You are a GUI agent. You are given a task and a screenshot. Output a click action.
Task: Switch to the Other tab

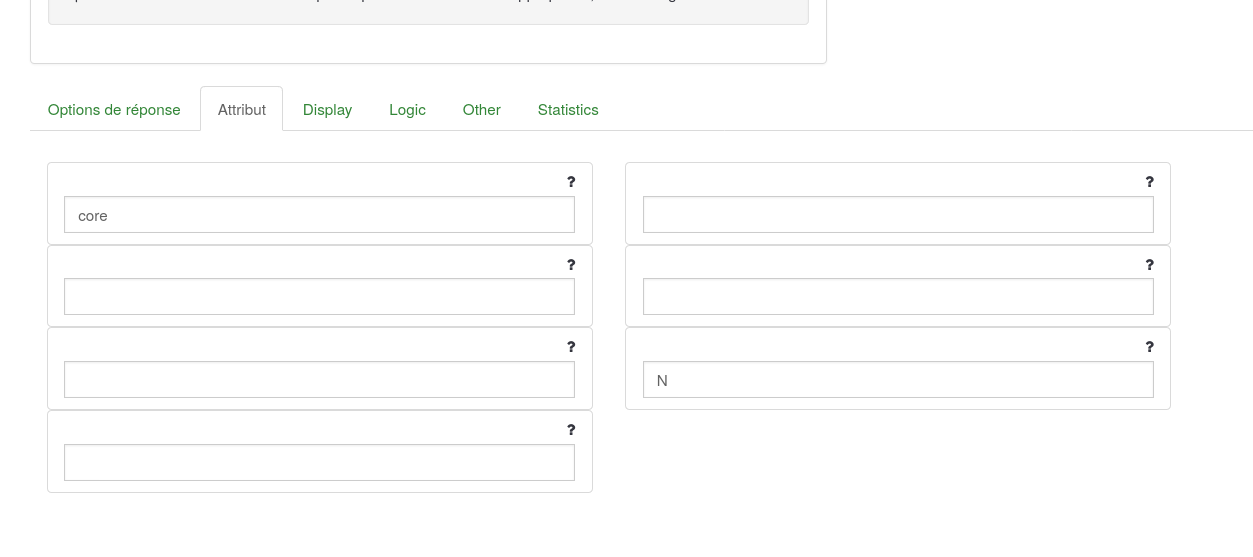point(481,110)
